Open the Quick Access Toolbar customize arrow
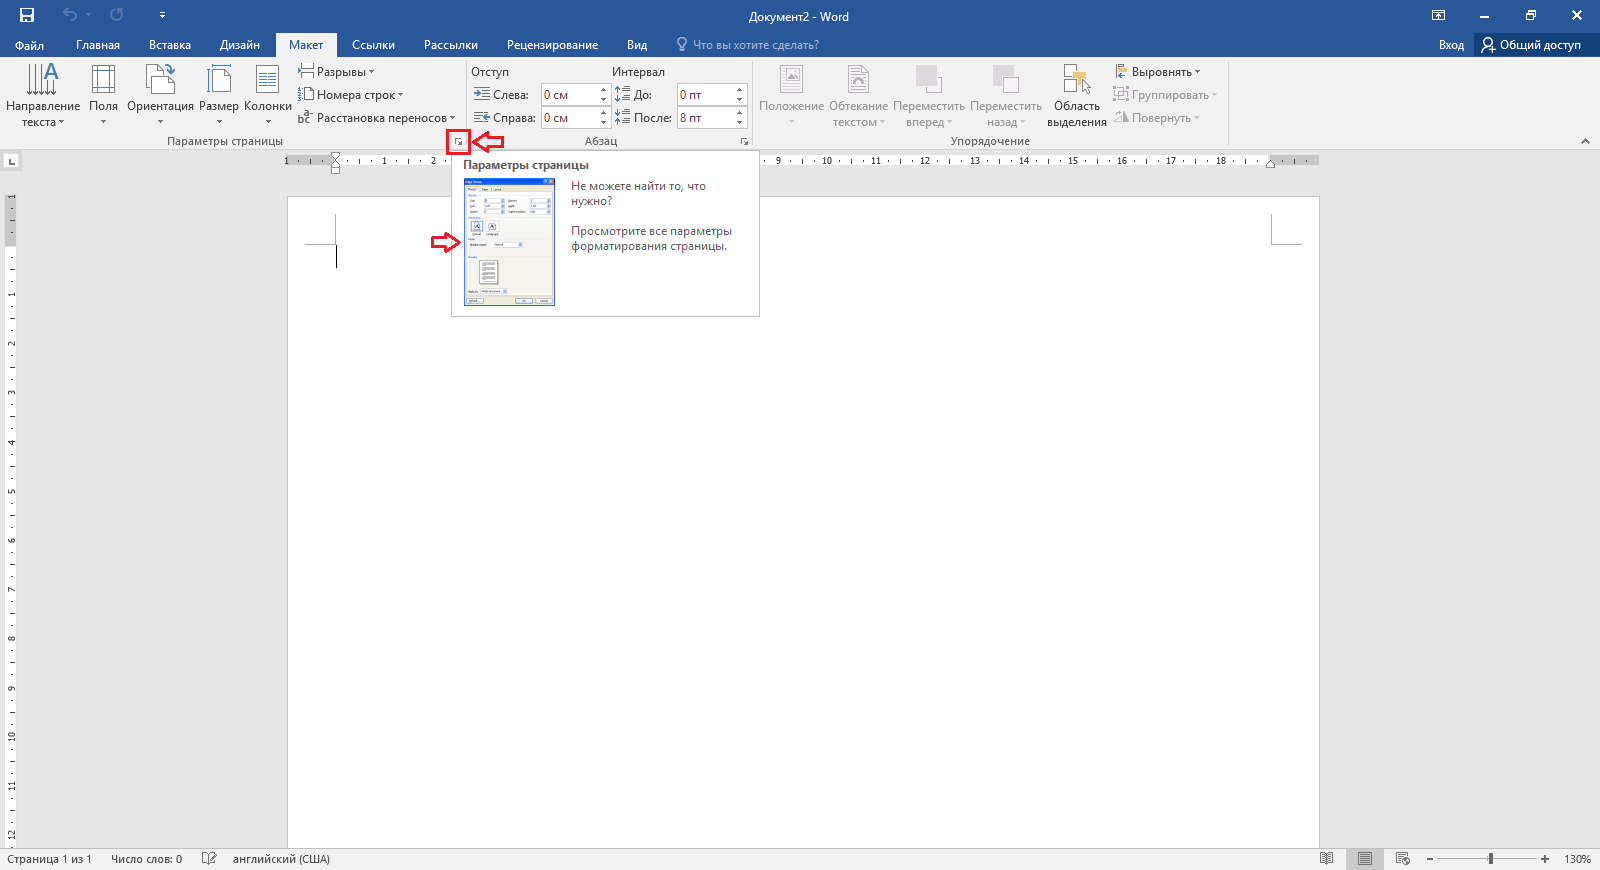This screenshot has height=870, width=1600. [162, 15]
